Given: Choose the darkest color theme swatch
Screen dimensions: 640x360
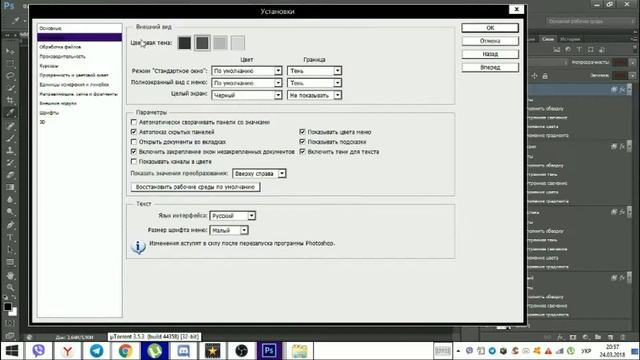Looking at the screenshot, I should click(x=184, y=43).
